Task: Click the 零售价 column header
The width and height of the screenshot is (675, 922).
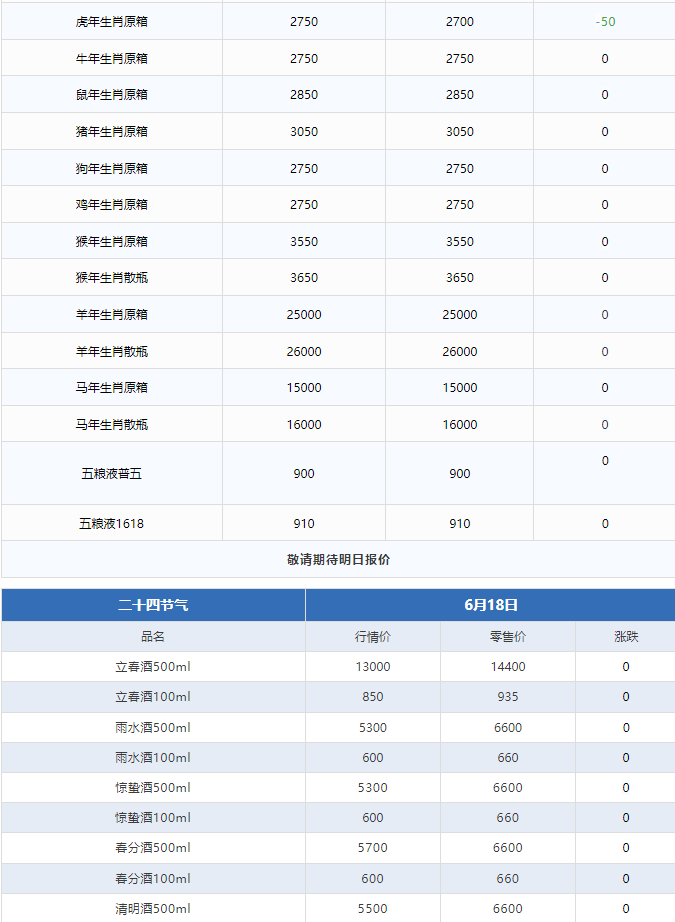Action: coord(508,637)
